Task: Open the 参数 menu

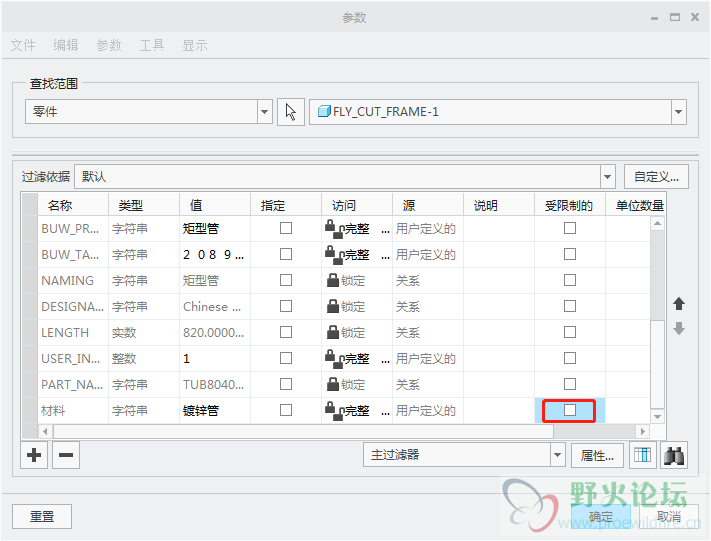Action: pyautogui.click(x=109, y=45)
